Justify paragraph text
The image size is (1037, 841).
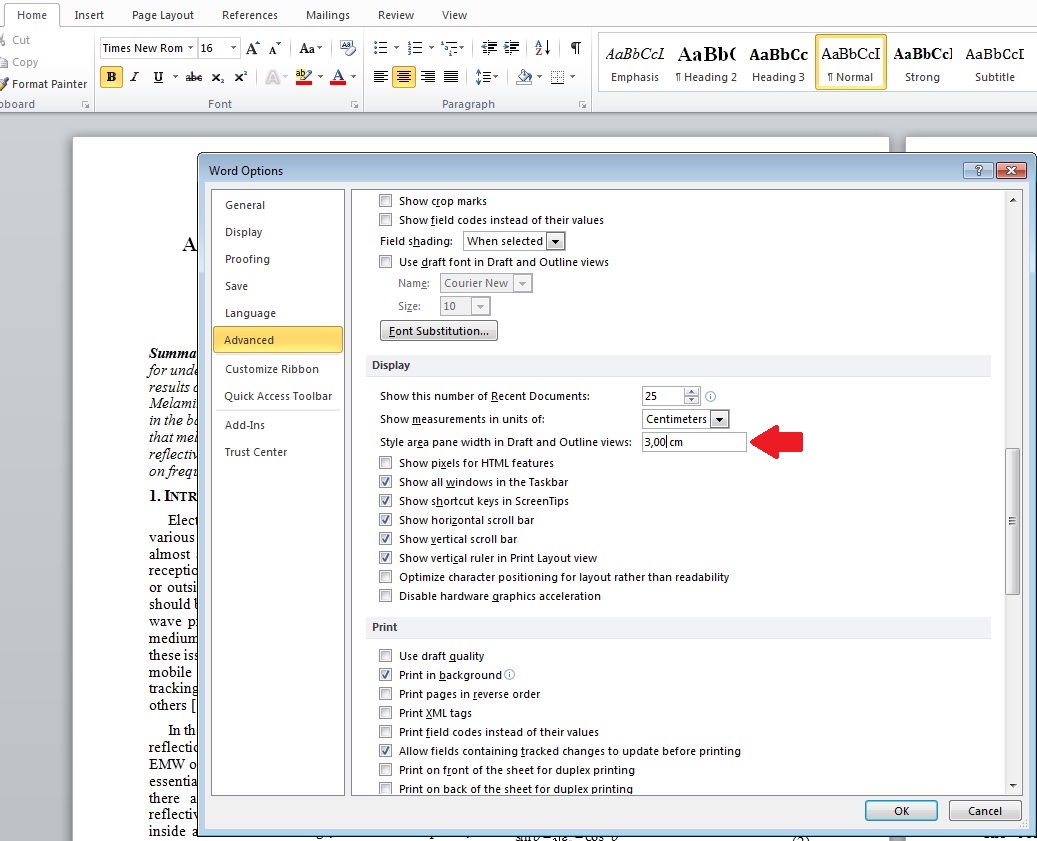click(x=451, y=77)
